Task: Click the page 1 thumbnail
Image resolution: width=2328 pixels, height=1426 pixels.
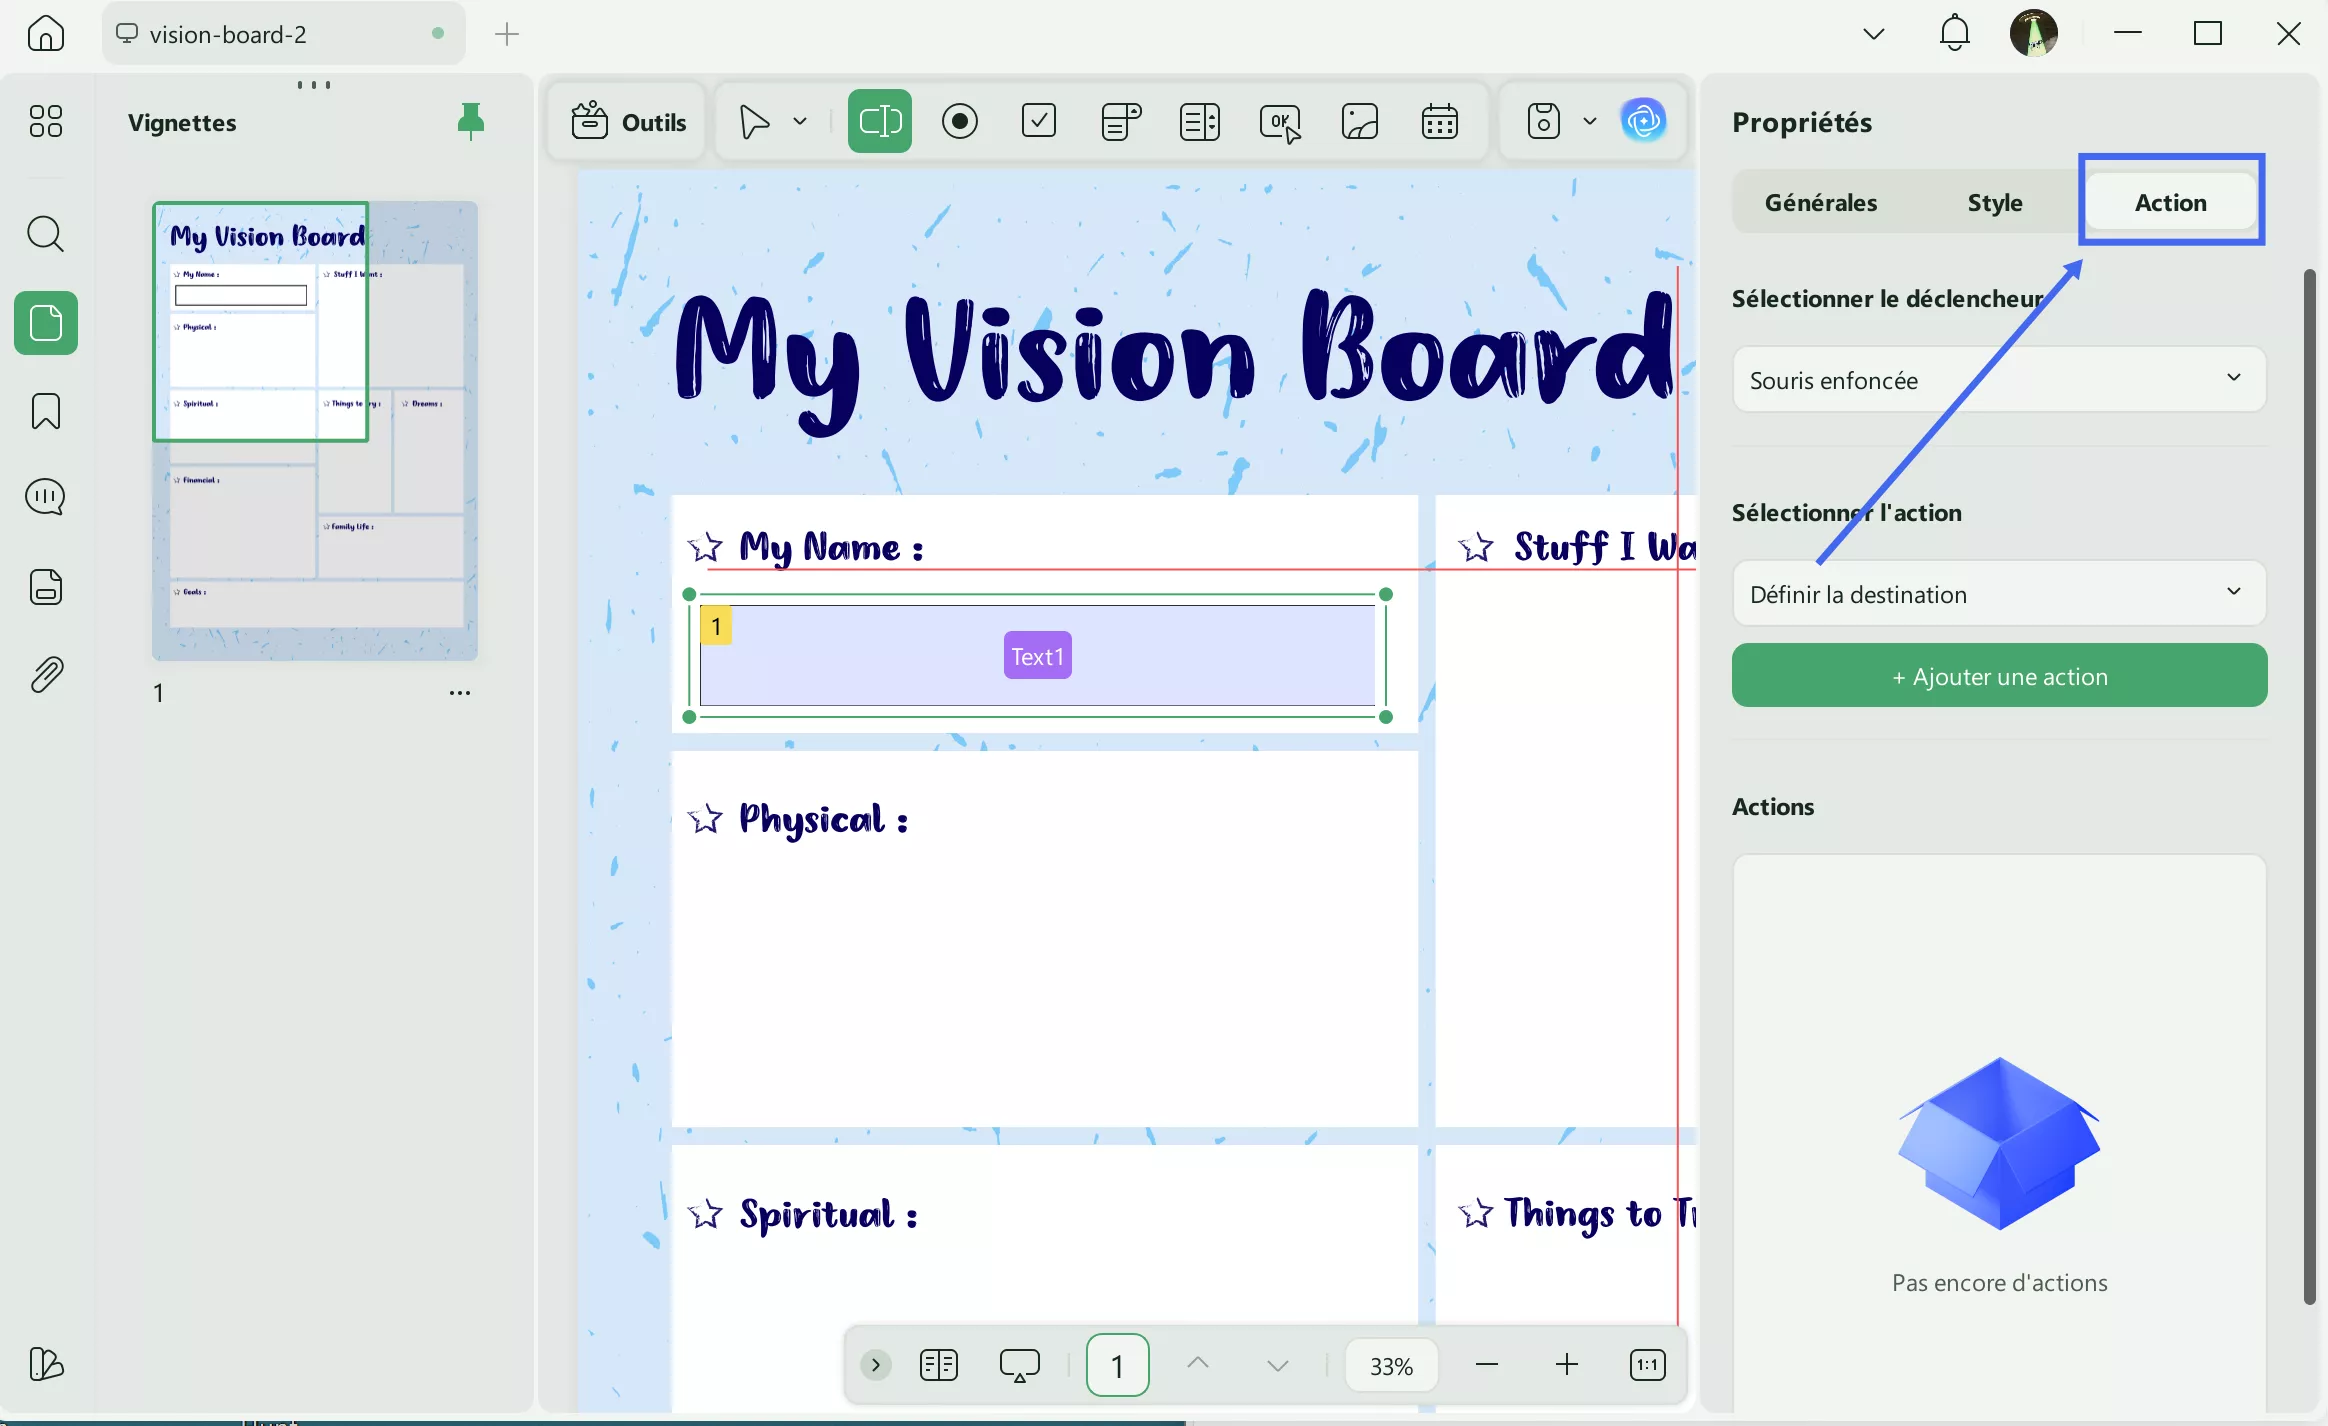Action: point(314,430)
